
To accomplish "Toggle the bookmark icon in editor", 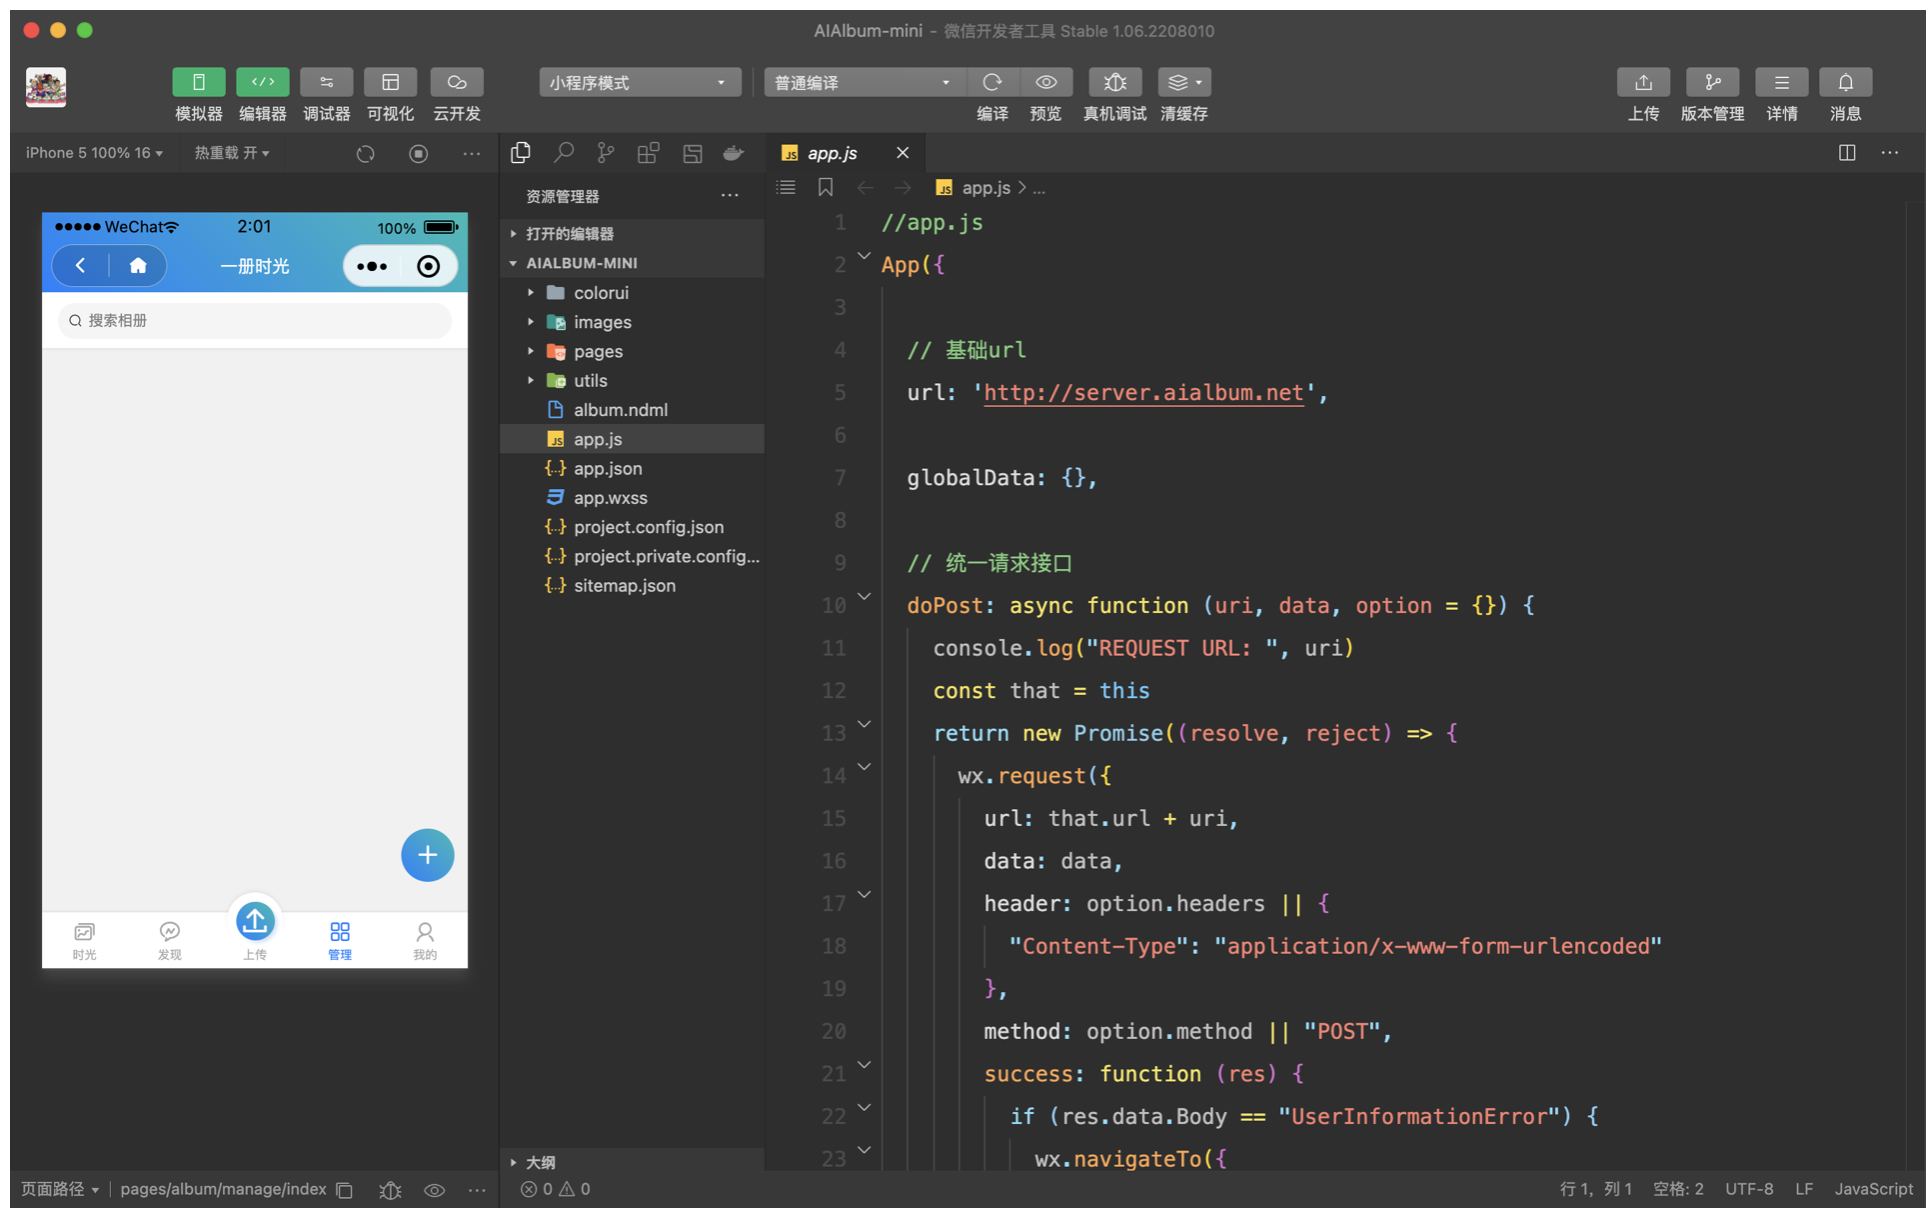I will pos(825,187).
